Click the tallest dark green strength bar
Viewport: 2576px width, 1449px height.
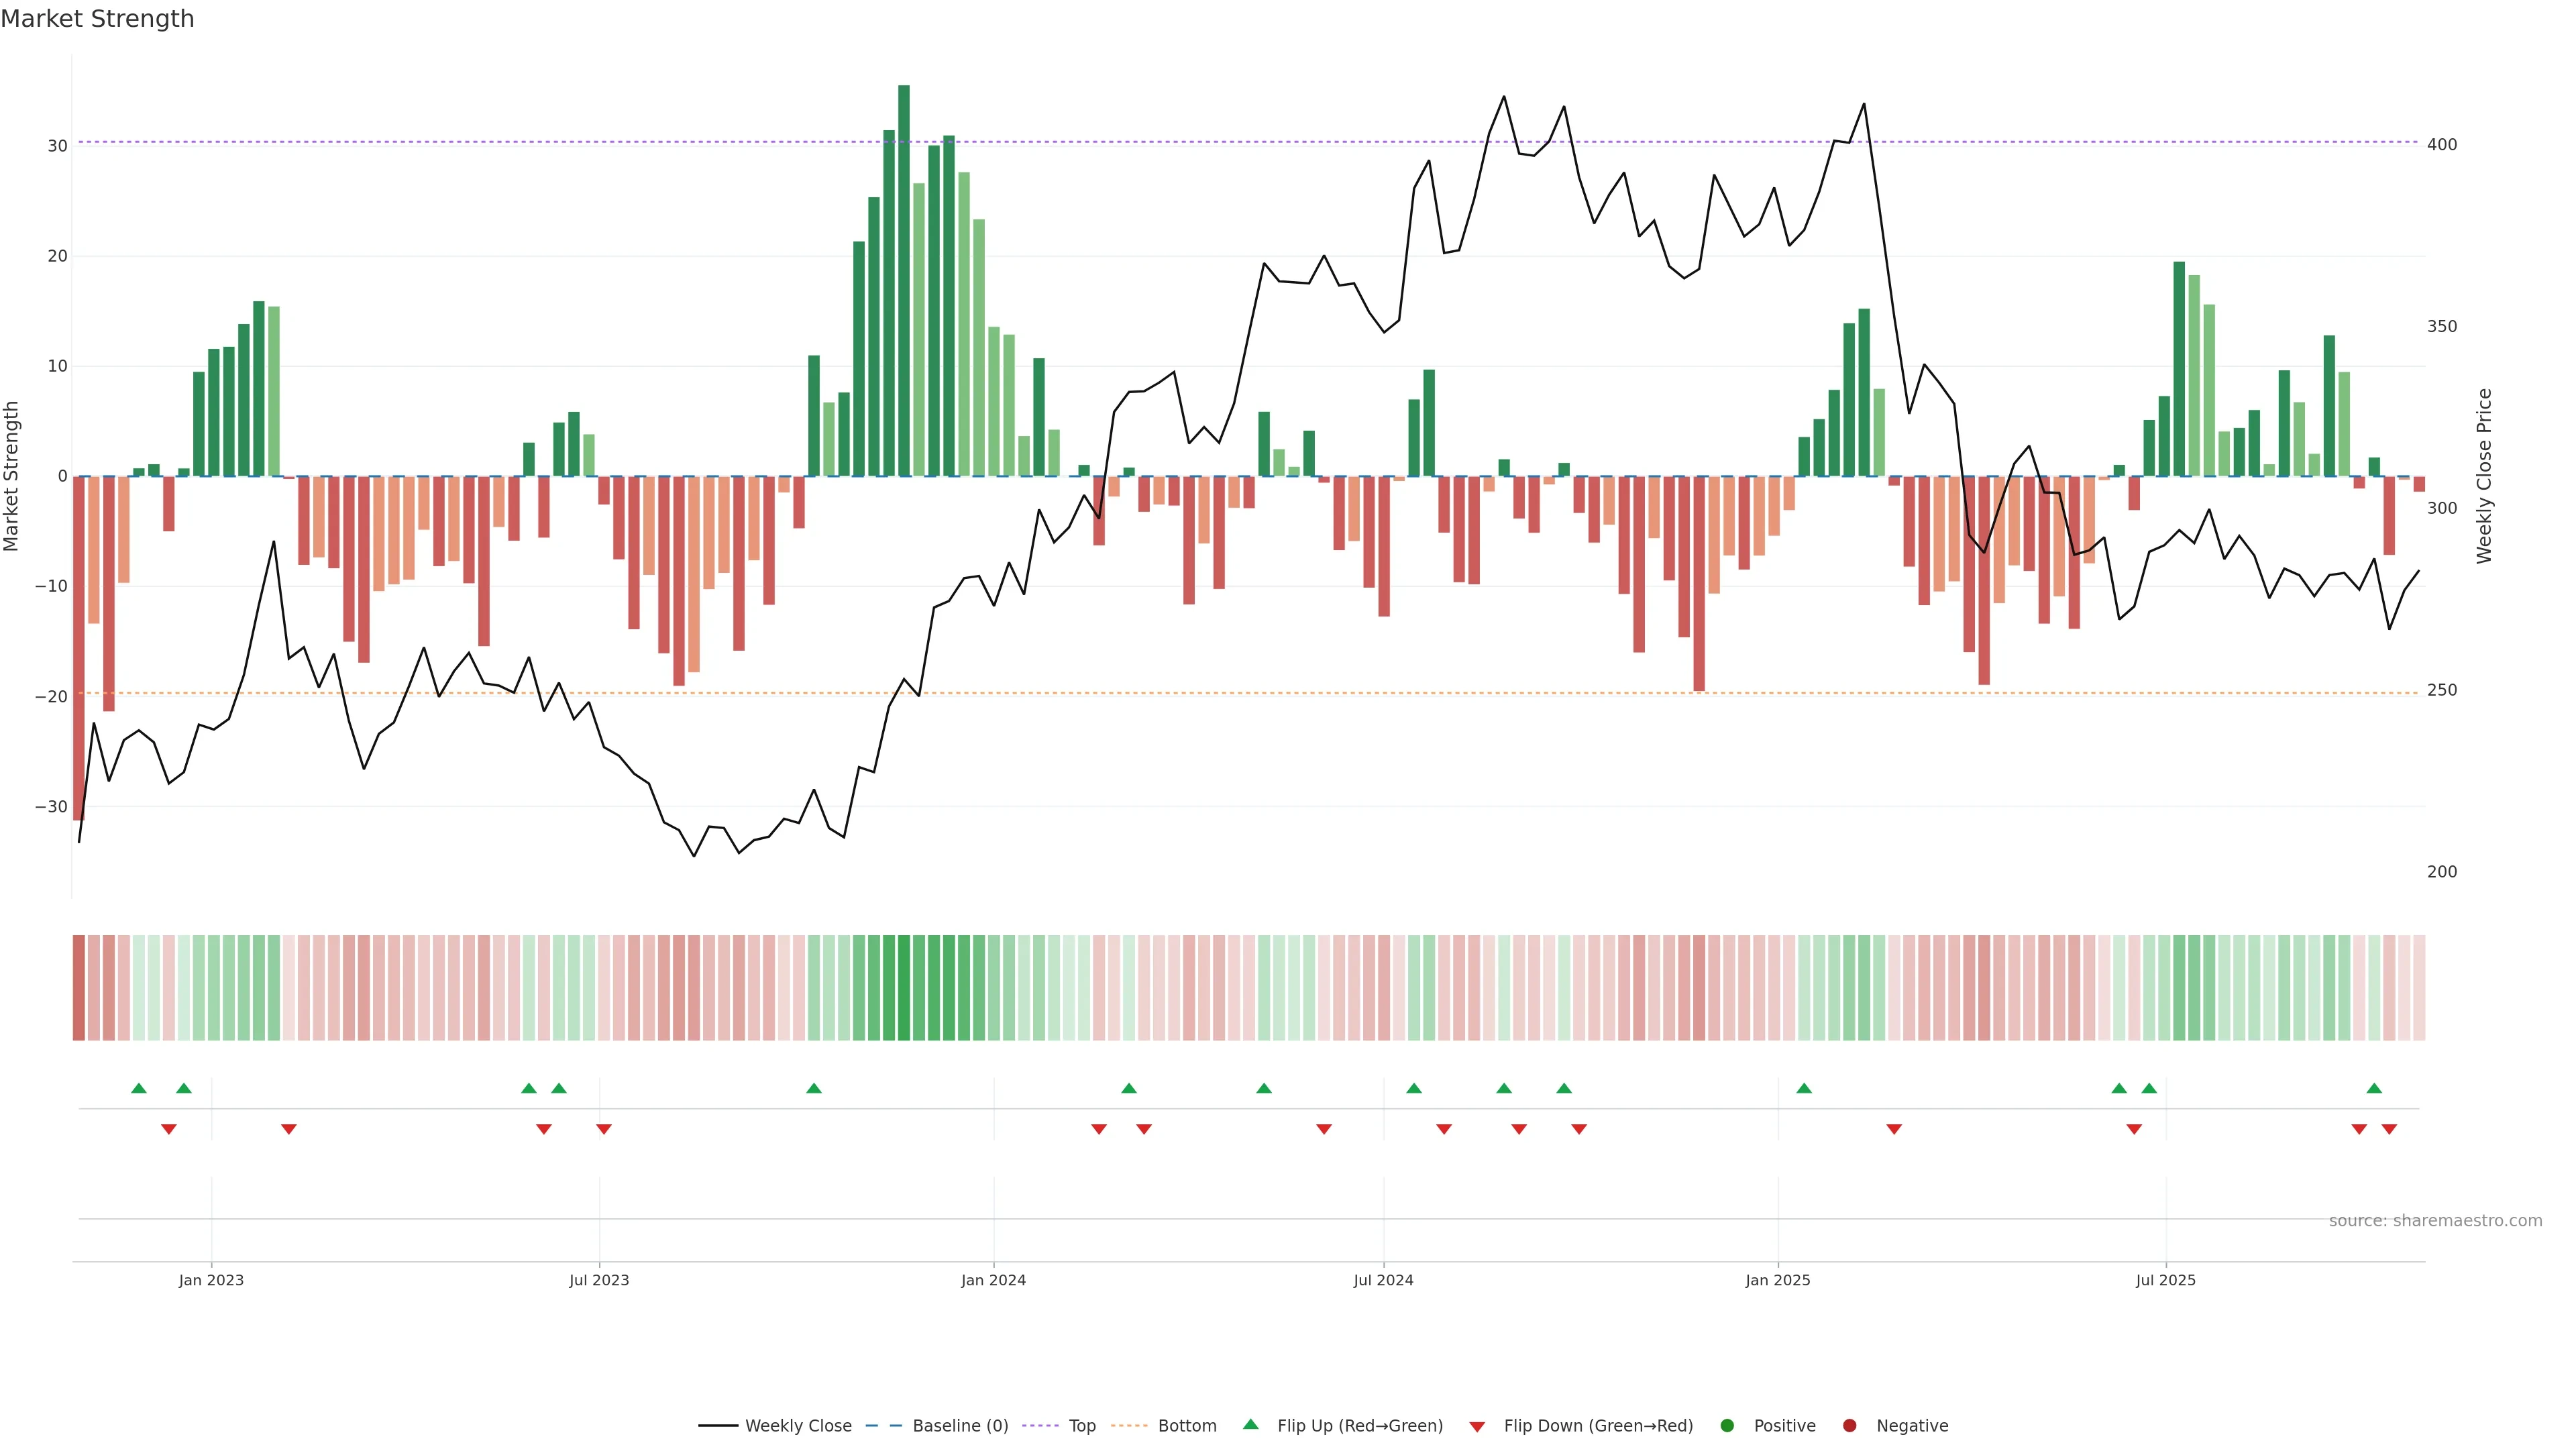click(x=904, y=280)
